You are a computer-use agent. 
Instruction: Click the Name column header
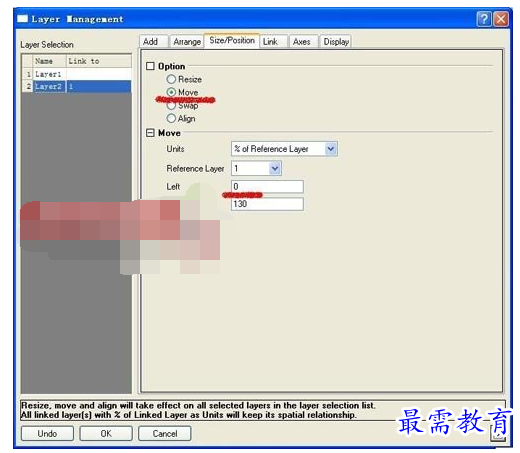49,61
